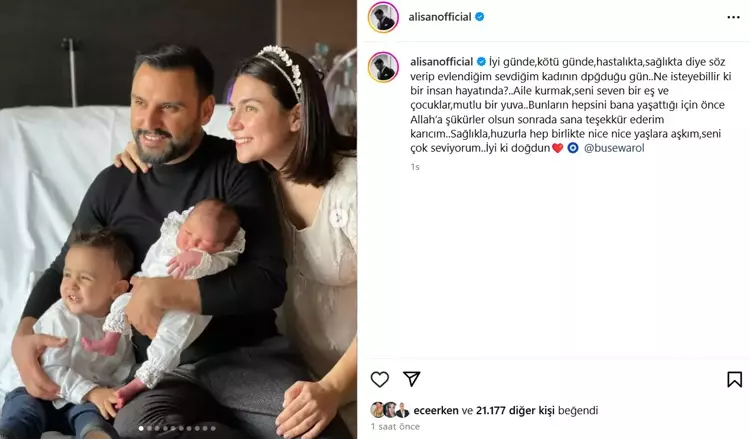
Task: Save the post with the bookmark icon
Action: [x=734, y=379]
